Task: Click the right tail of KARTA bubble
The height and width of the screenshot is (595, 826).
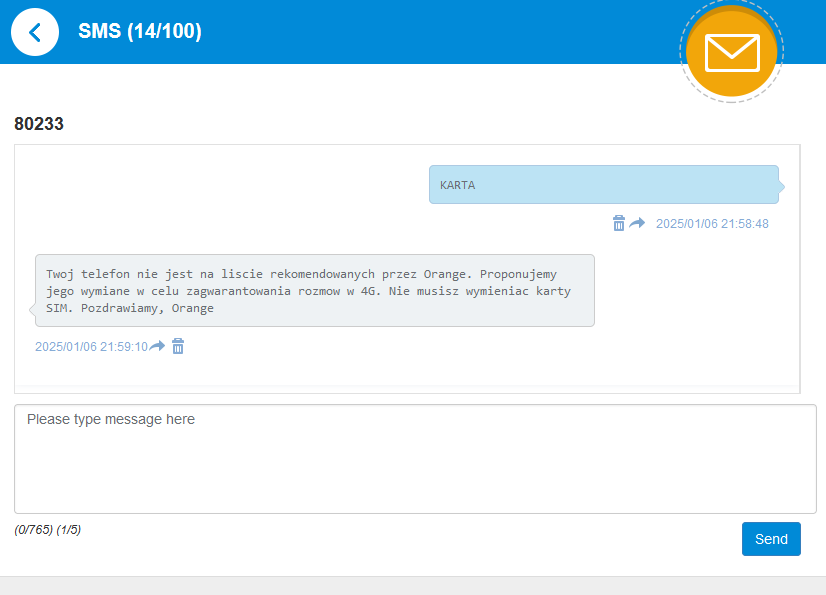Action: coord(781,186)
